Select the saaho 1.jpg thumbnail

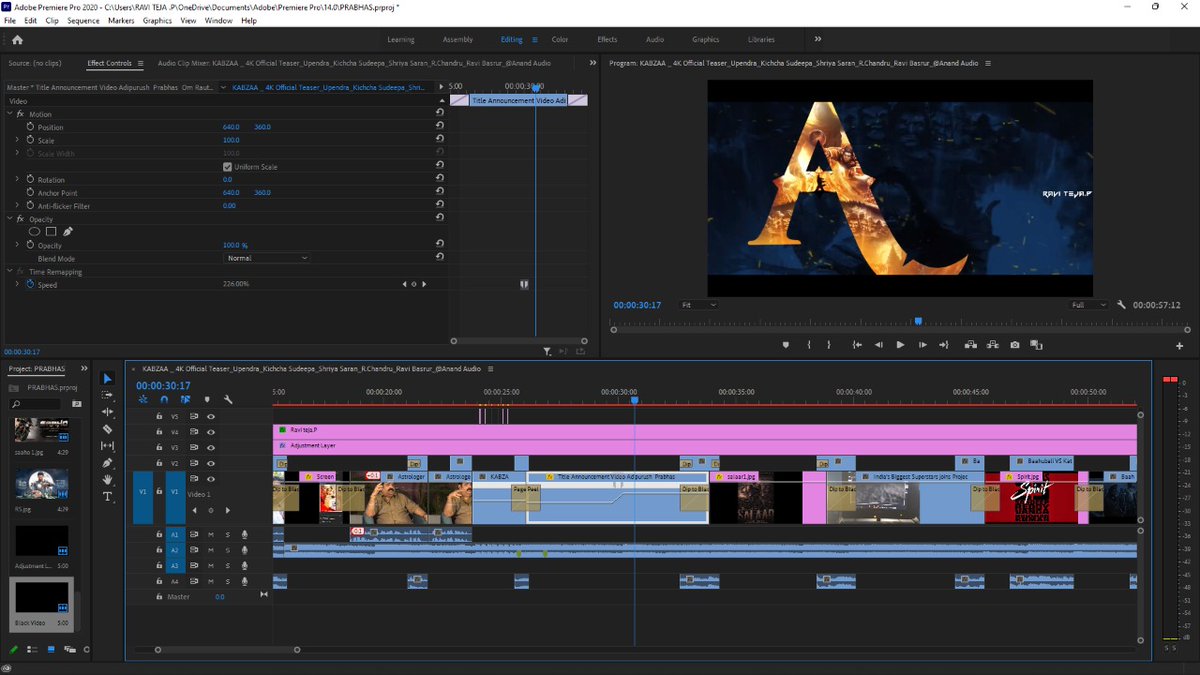[41, 431]
